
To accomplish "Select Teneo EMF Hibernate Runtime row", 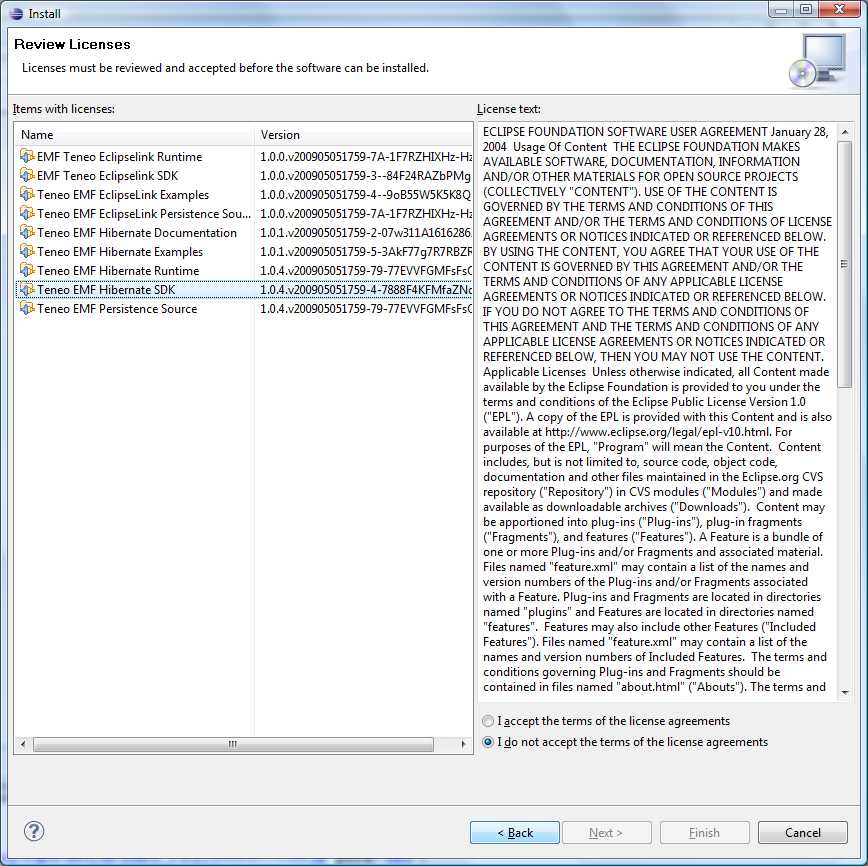I will point(244,270).
